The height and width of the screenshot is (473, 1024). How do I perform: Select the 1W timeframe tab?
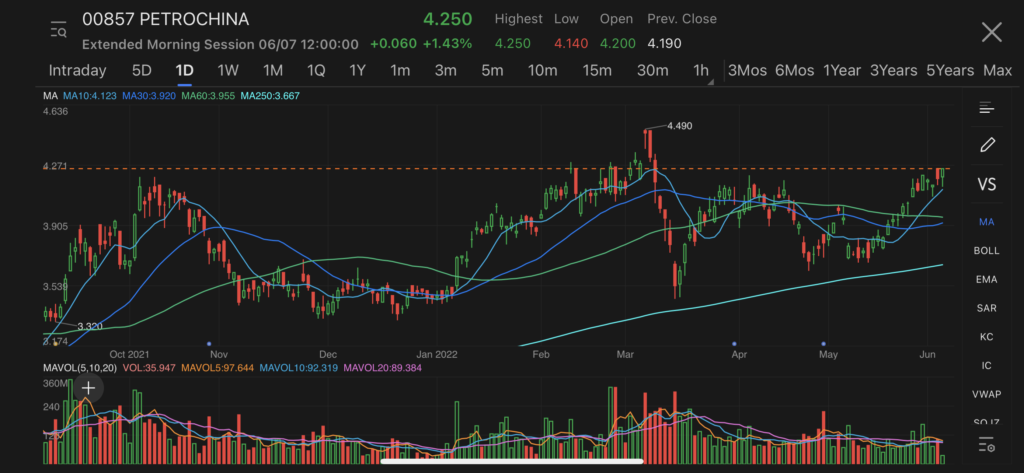click(228, 71)
